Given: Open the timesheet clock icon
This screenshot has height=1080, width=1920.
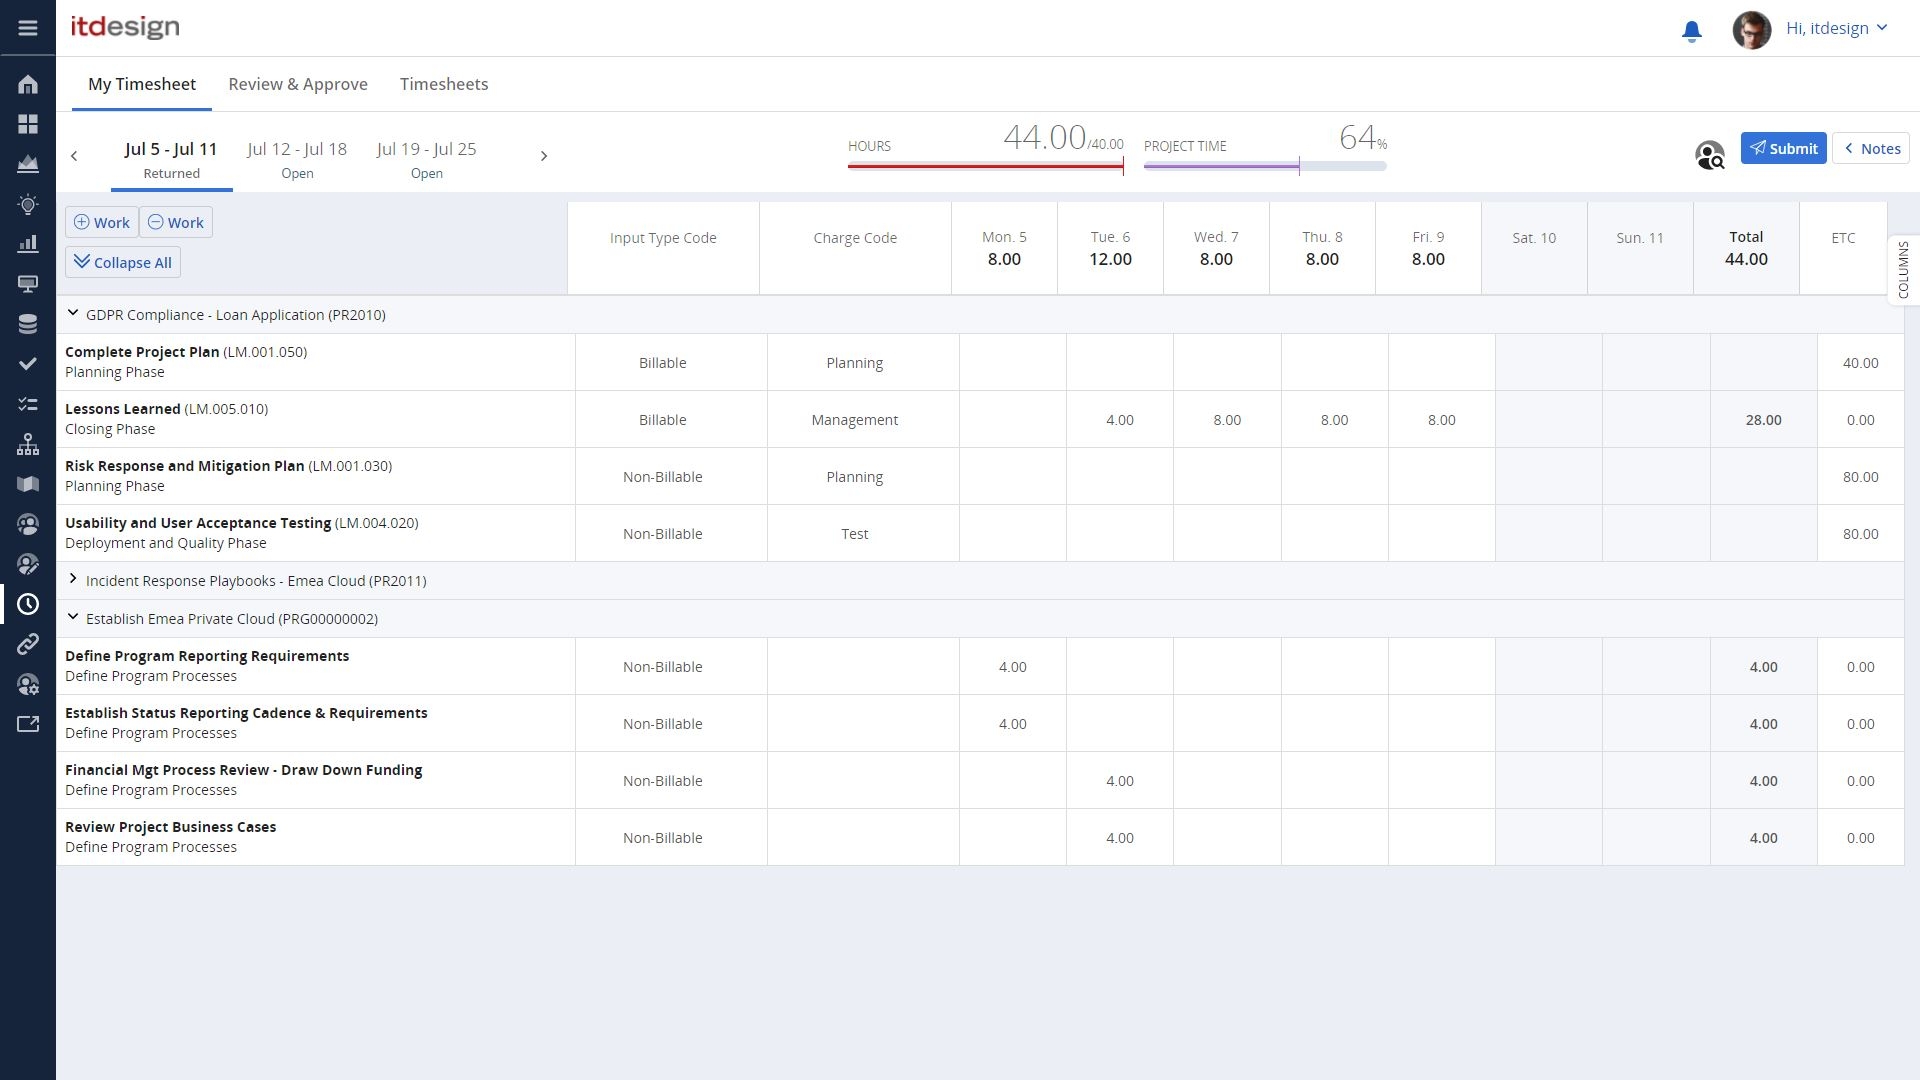Looking at the screenshot, I should point(28,604).
